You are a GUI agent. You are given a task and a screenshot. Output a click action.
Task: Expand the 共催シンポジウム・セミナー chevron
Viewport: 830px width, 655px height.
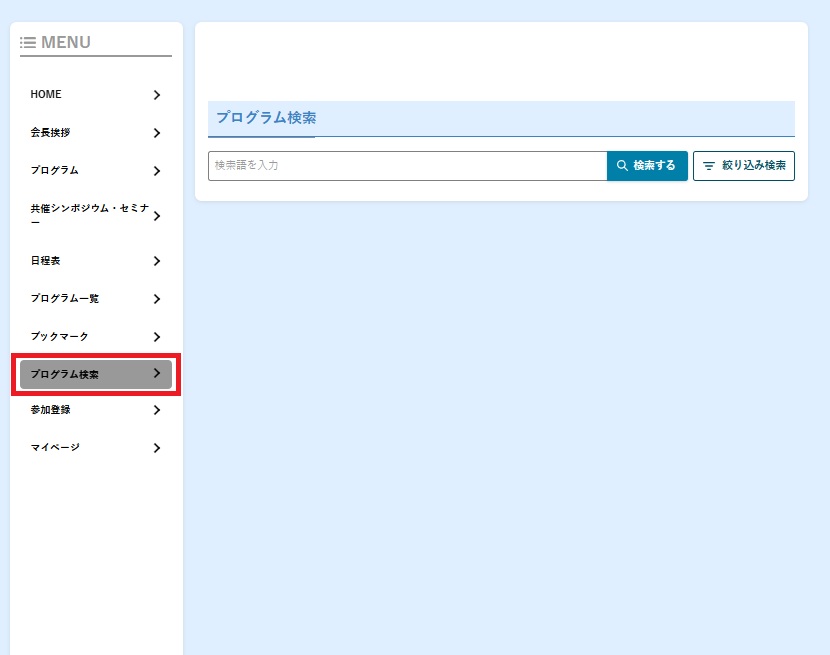(x=157, y=216)
